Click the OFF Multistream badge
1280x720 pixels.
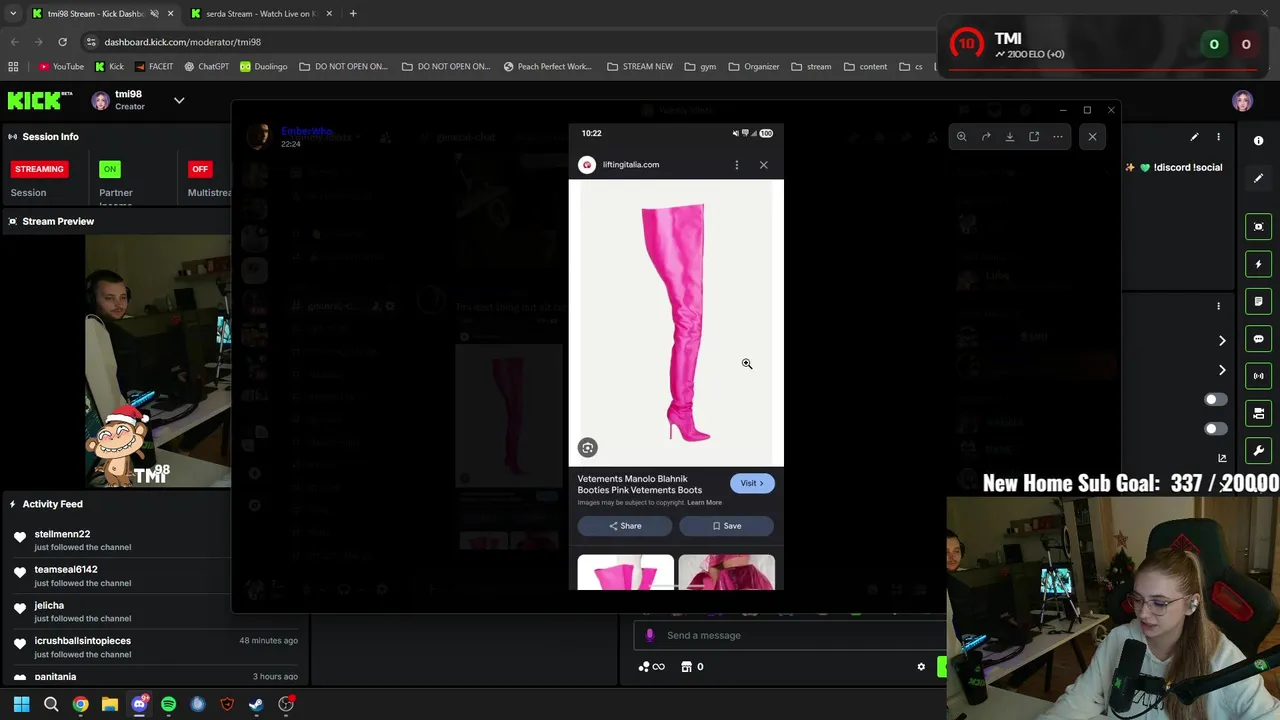(200, 169)
